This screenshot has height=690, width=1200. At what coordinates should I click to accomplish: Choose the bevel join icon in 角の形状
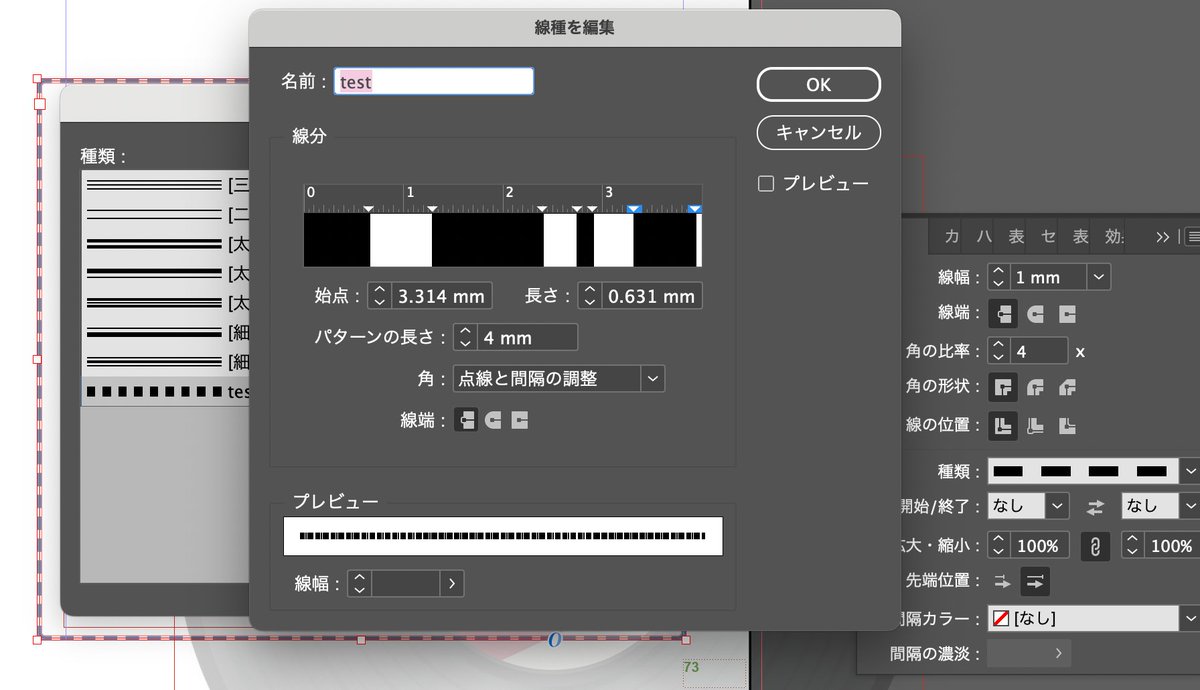coord(1068,387)
